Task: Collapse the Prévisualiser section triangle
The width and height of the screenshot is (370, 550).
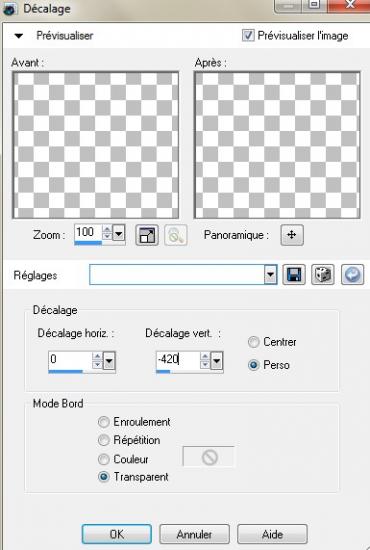Action: tap(19, 36)
